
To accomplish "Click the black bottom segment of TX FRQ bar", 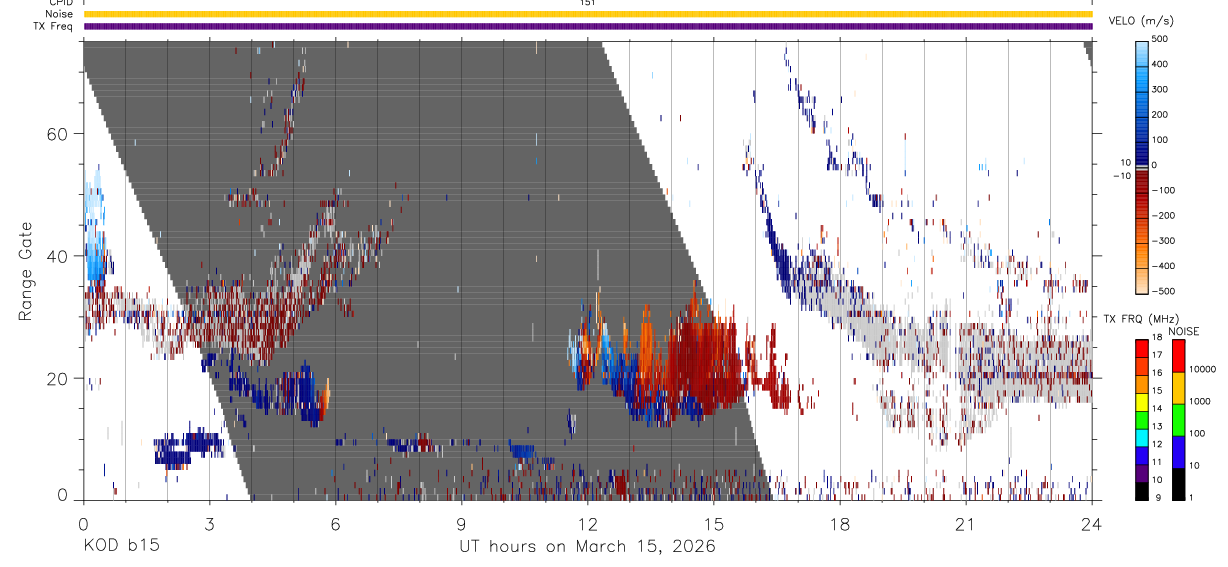I will (1142, 491).
